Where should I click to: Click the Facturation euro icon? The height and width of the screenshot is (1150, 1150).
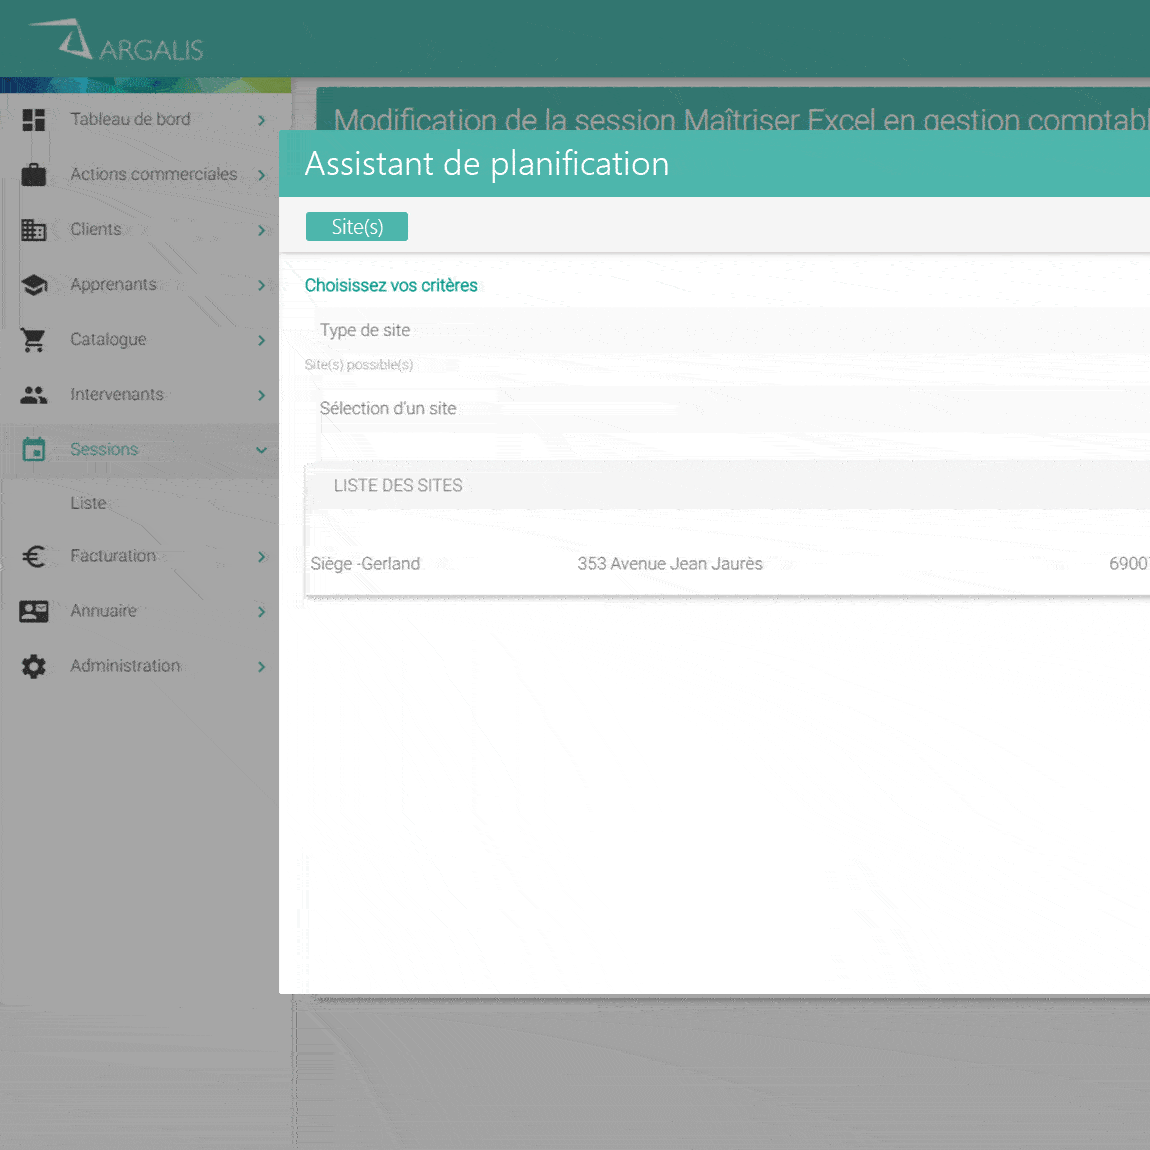(x=34, y=556)
